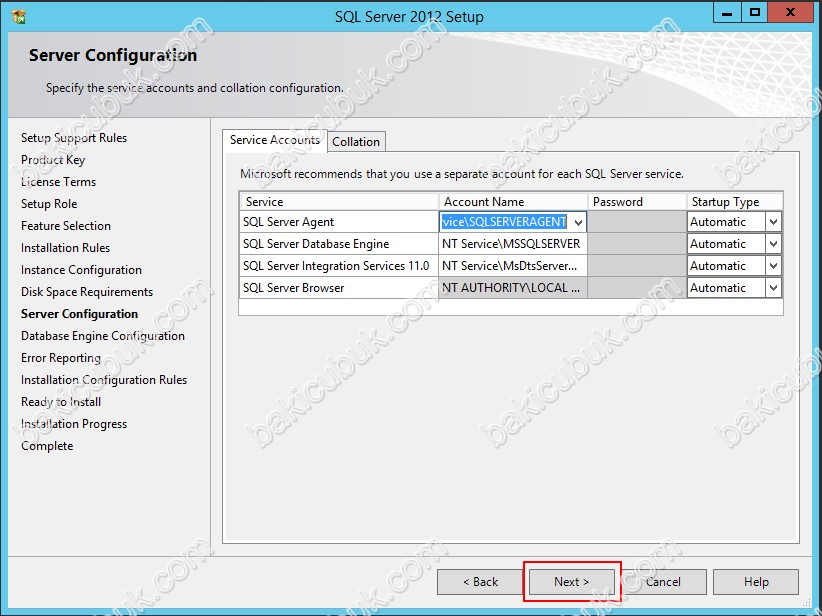This screenshot has width=822, height=616.
Task: Click Database Engine Configuration step in sidebar
Action: [103, 336]
